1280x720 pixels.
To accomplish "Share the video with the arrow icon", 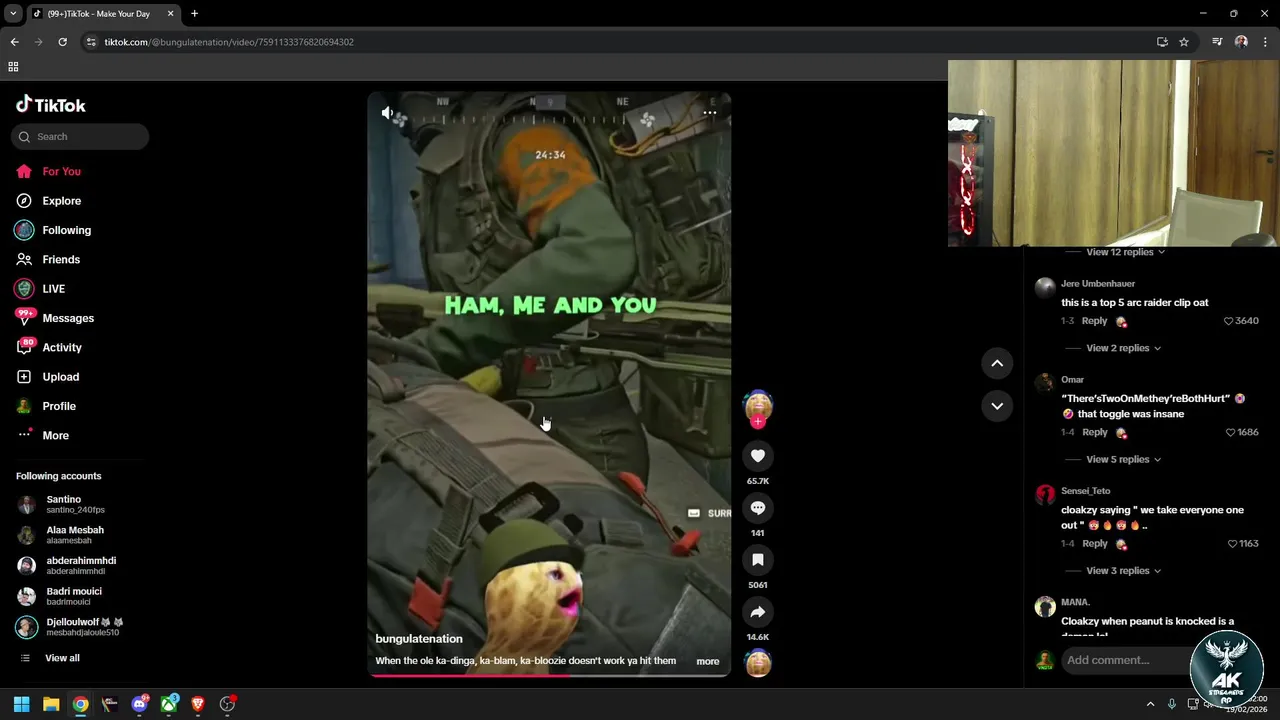I will click(758, 612).
